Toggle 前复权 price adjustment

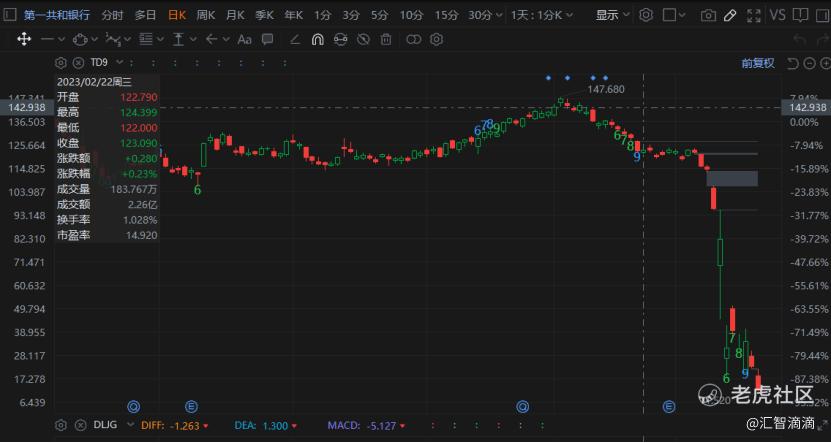pyautogui.click(x=758, y=64)
